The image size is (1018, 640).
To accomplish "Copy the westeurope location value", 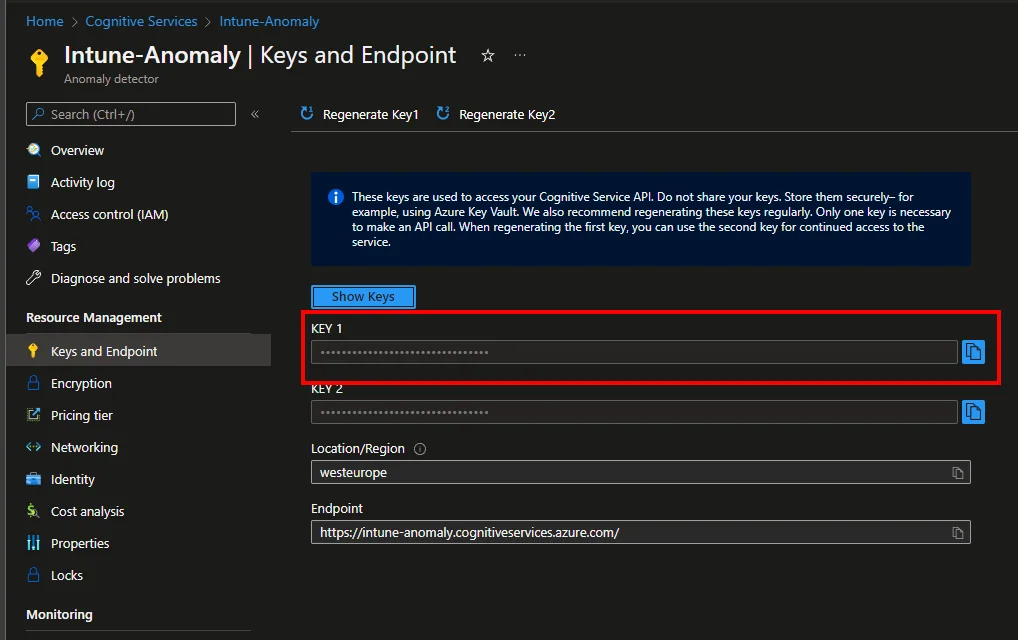I will (958, 473).
